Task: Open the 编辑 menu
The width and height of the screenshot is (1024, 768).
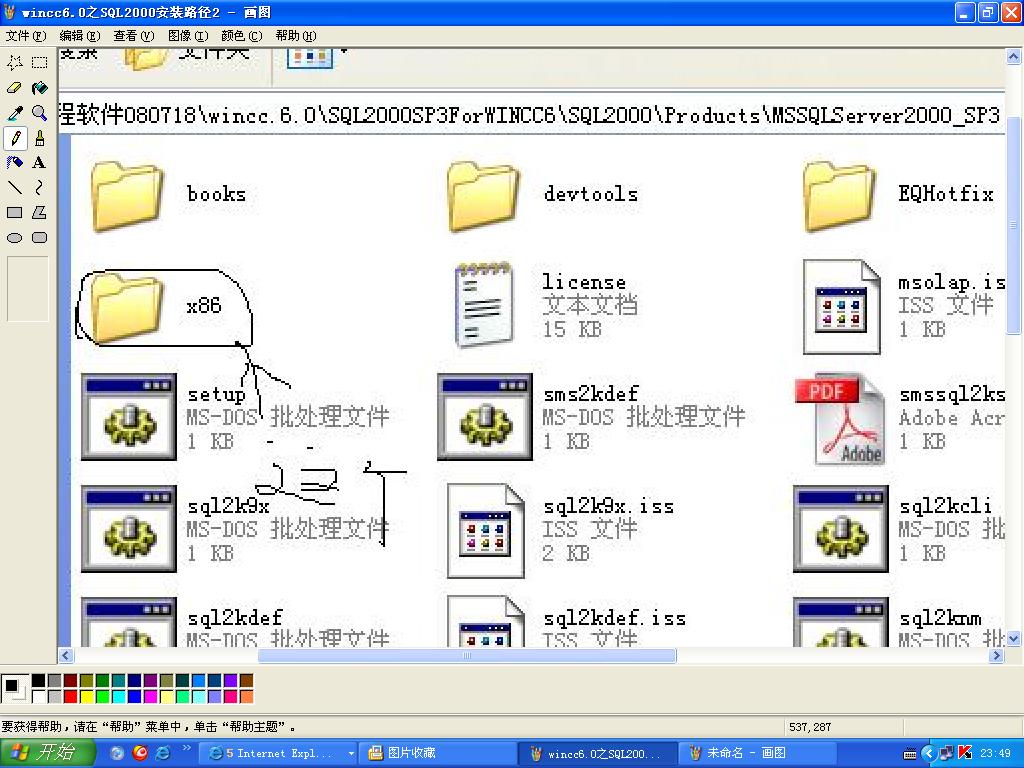Action: [x=80, y=36]
